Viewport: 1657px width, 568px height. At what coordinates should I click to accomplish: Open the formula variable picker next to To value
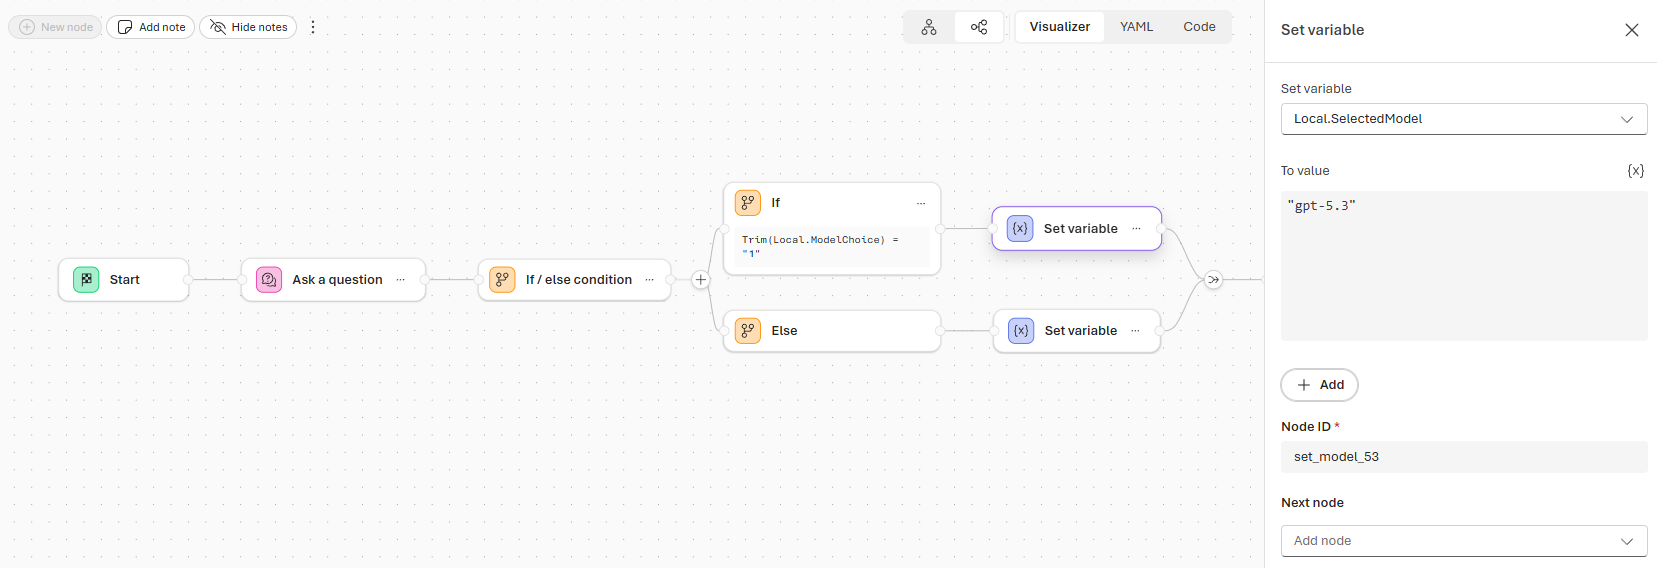click(x=1635, y=171)
